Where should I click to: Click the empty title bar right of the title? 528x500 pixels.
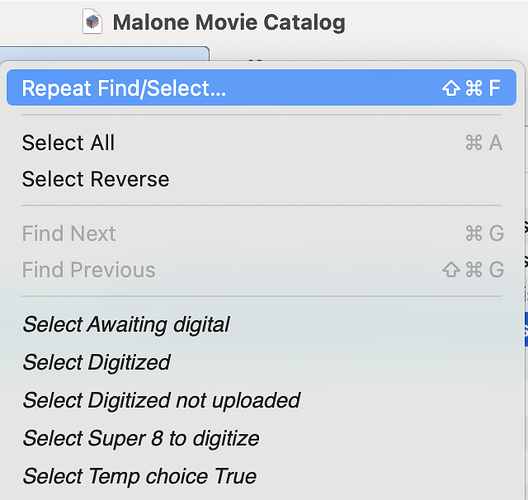(x=434, y=22)
